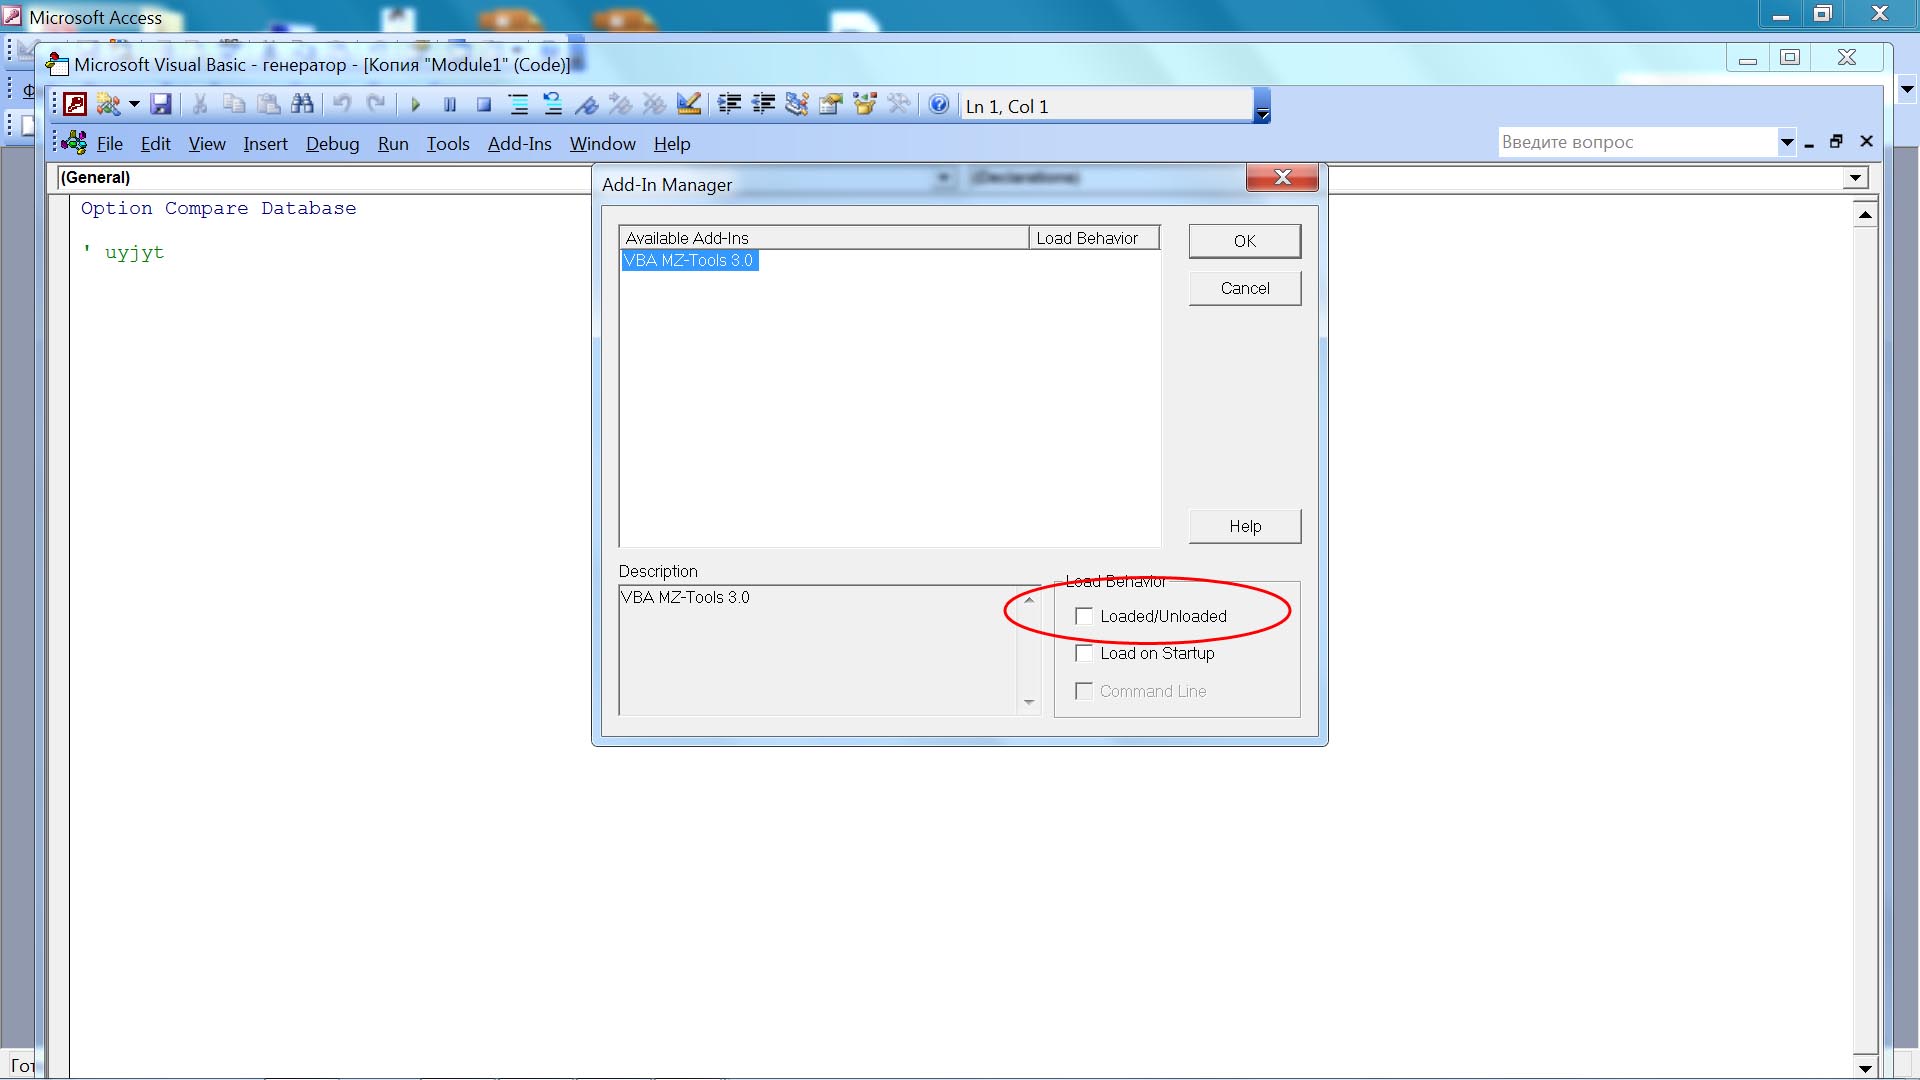Viewport: 1920px width, 1080px height.
Task: Open the Add-Ins menu
Action: pyautogui.click(x=520, y=144)
